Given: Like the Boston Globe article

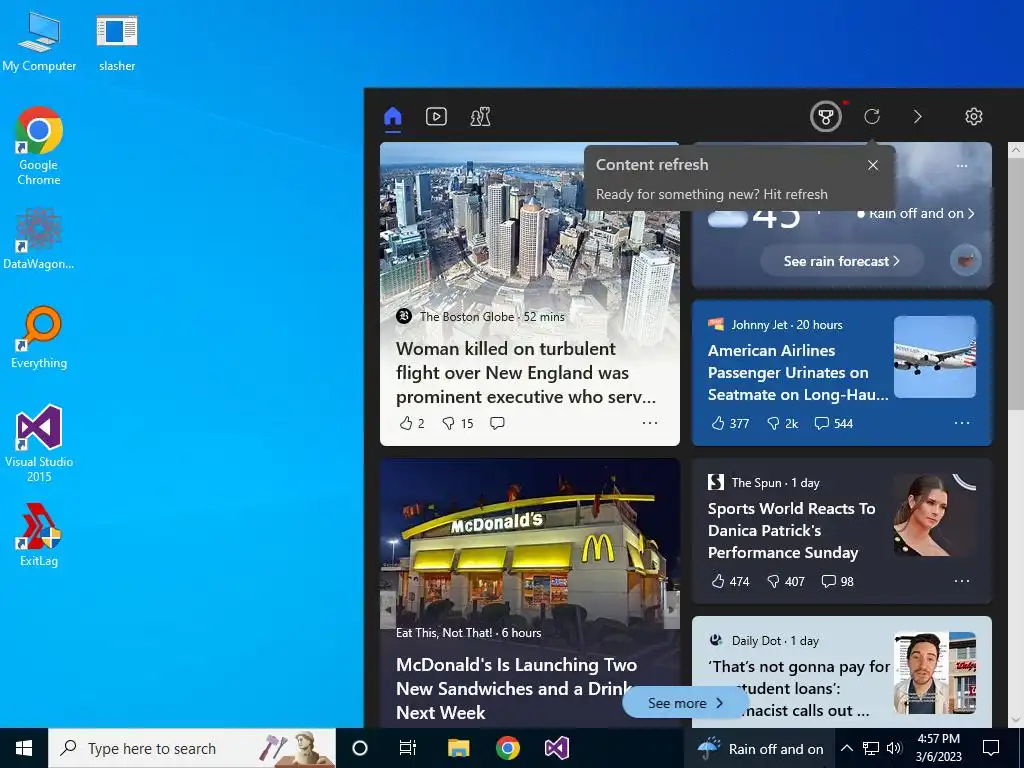Looking at the screenshot, I should point(412,423).
